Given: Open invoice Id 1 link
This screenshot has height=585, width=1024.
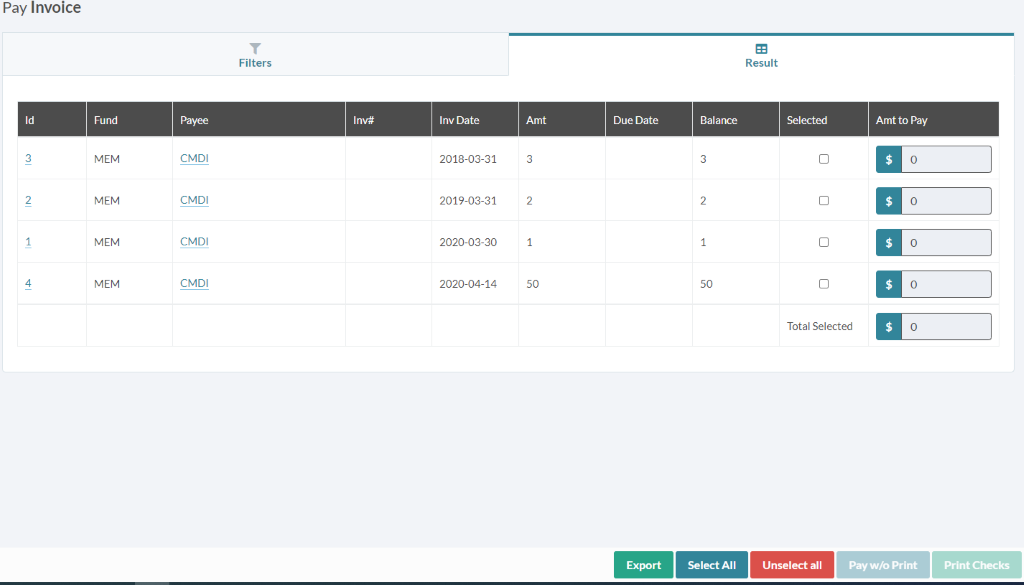Looking at the screenshot, I should (x=28, y=242).
